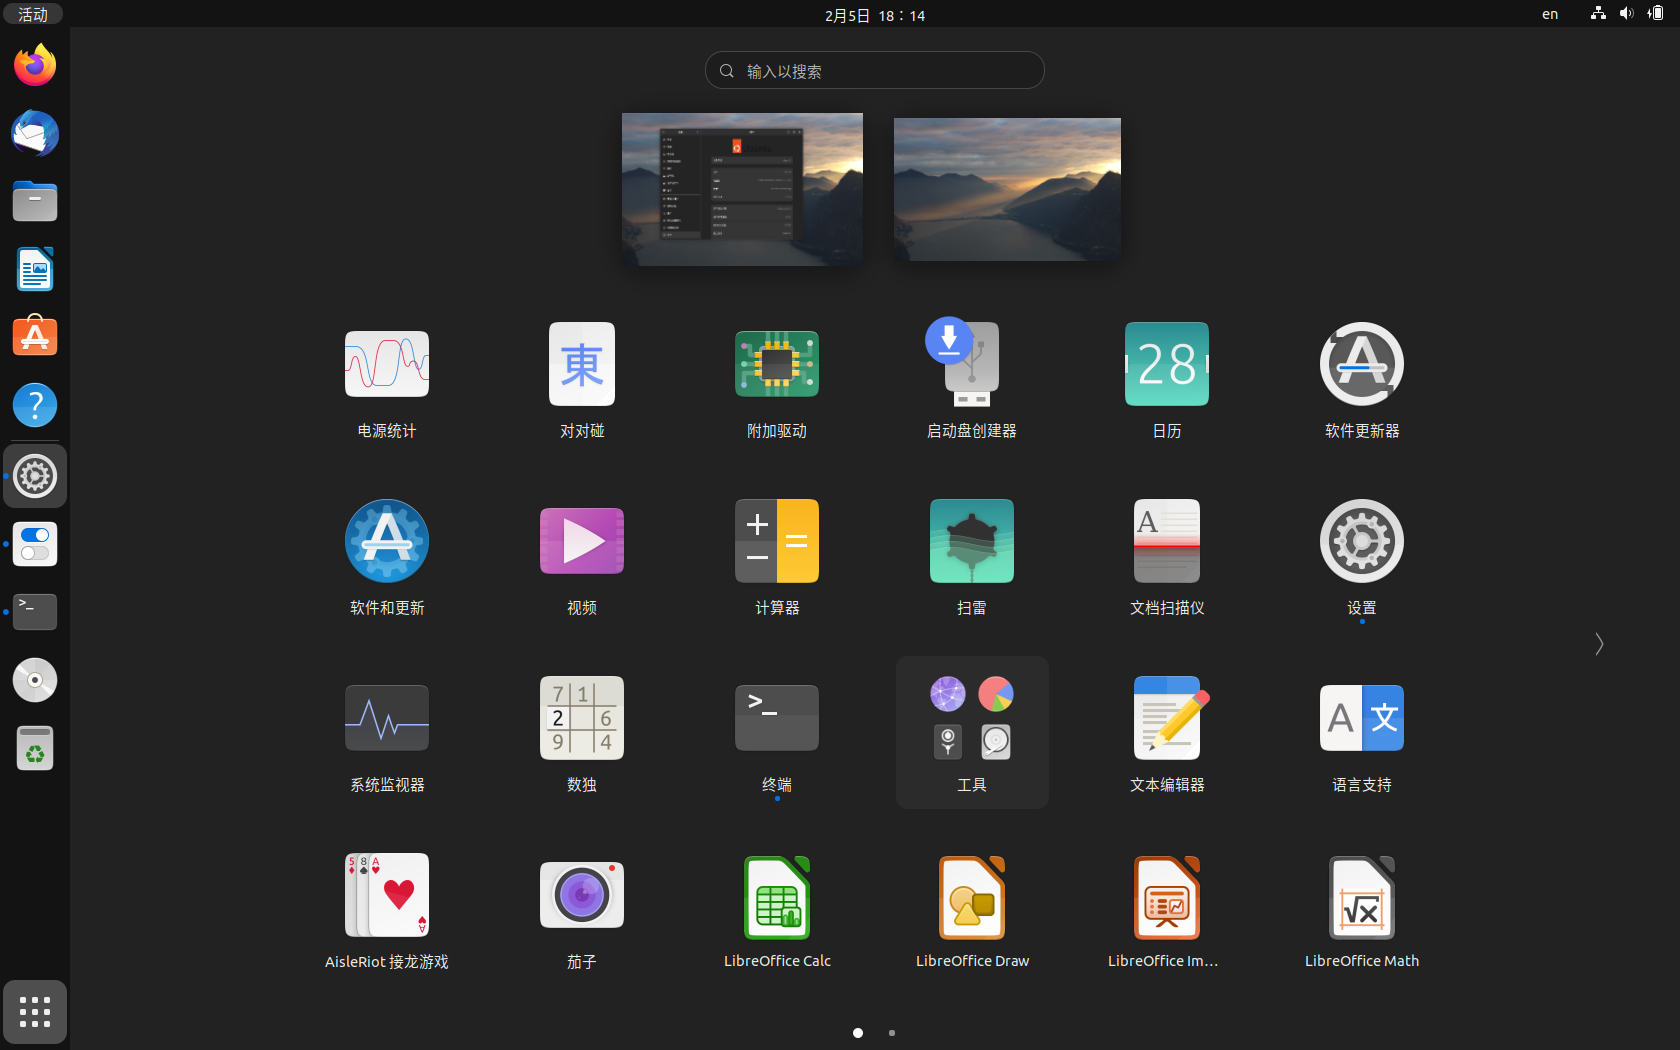1680x1050 pixels.
Task: Open Ubuntu Software from the dock
Action: tap(35, 338)
